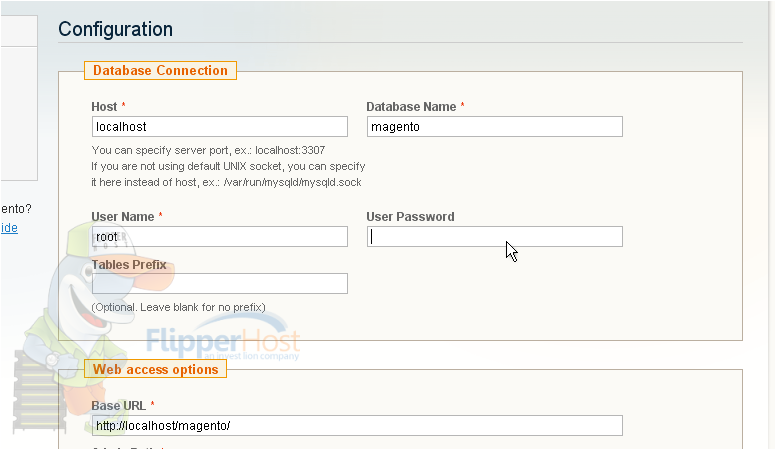776x450 pixels.
Task: Click the empty Tables Prefix input field
Action: [x=220, y=284]
